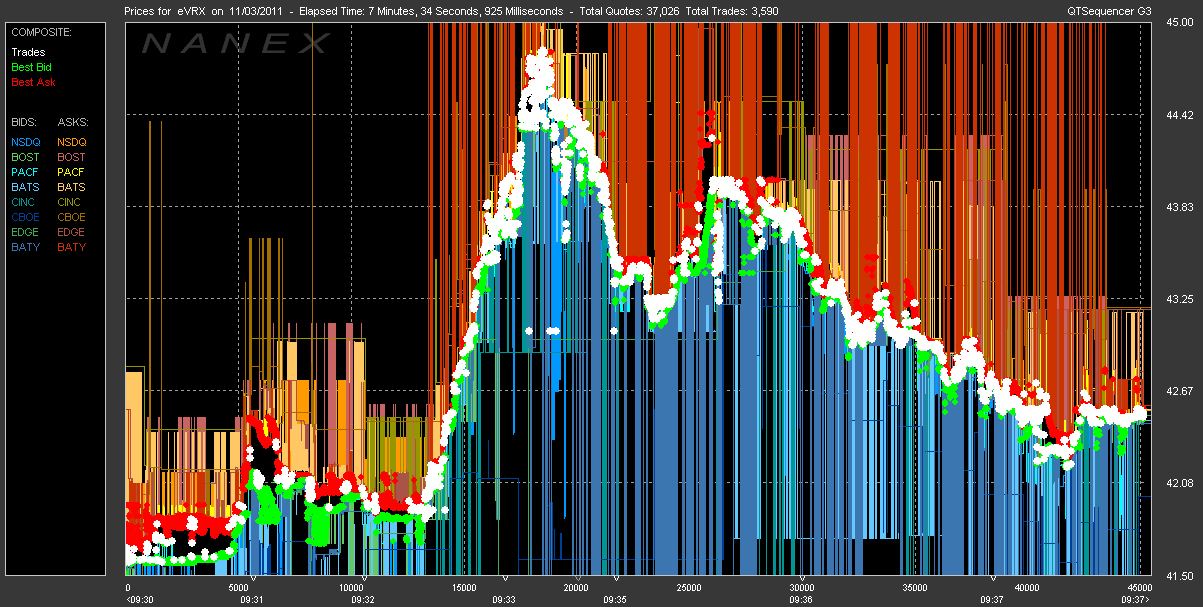Select NSDQ in the ASKS column
The width and height of the screenshot is (1203, 607).
coord(72,142)
